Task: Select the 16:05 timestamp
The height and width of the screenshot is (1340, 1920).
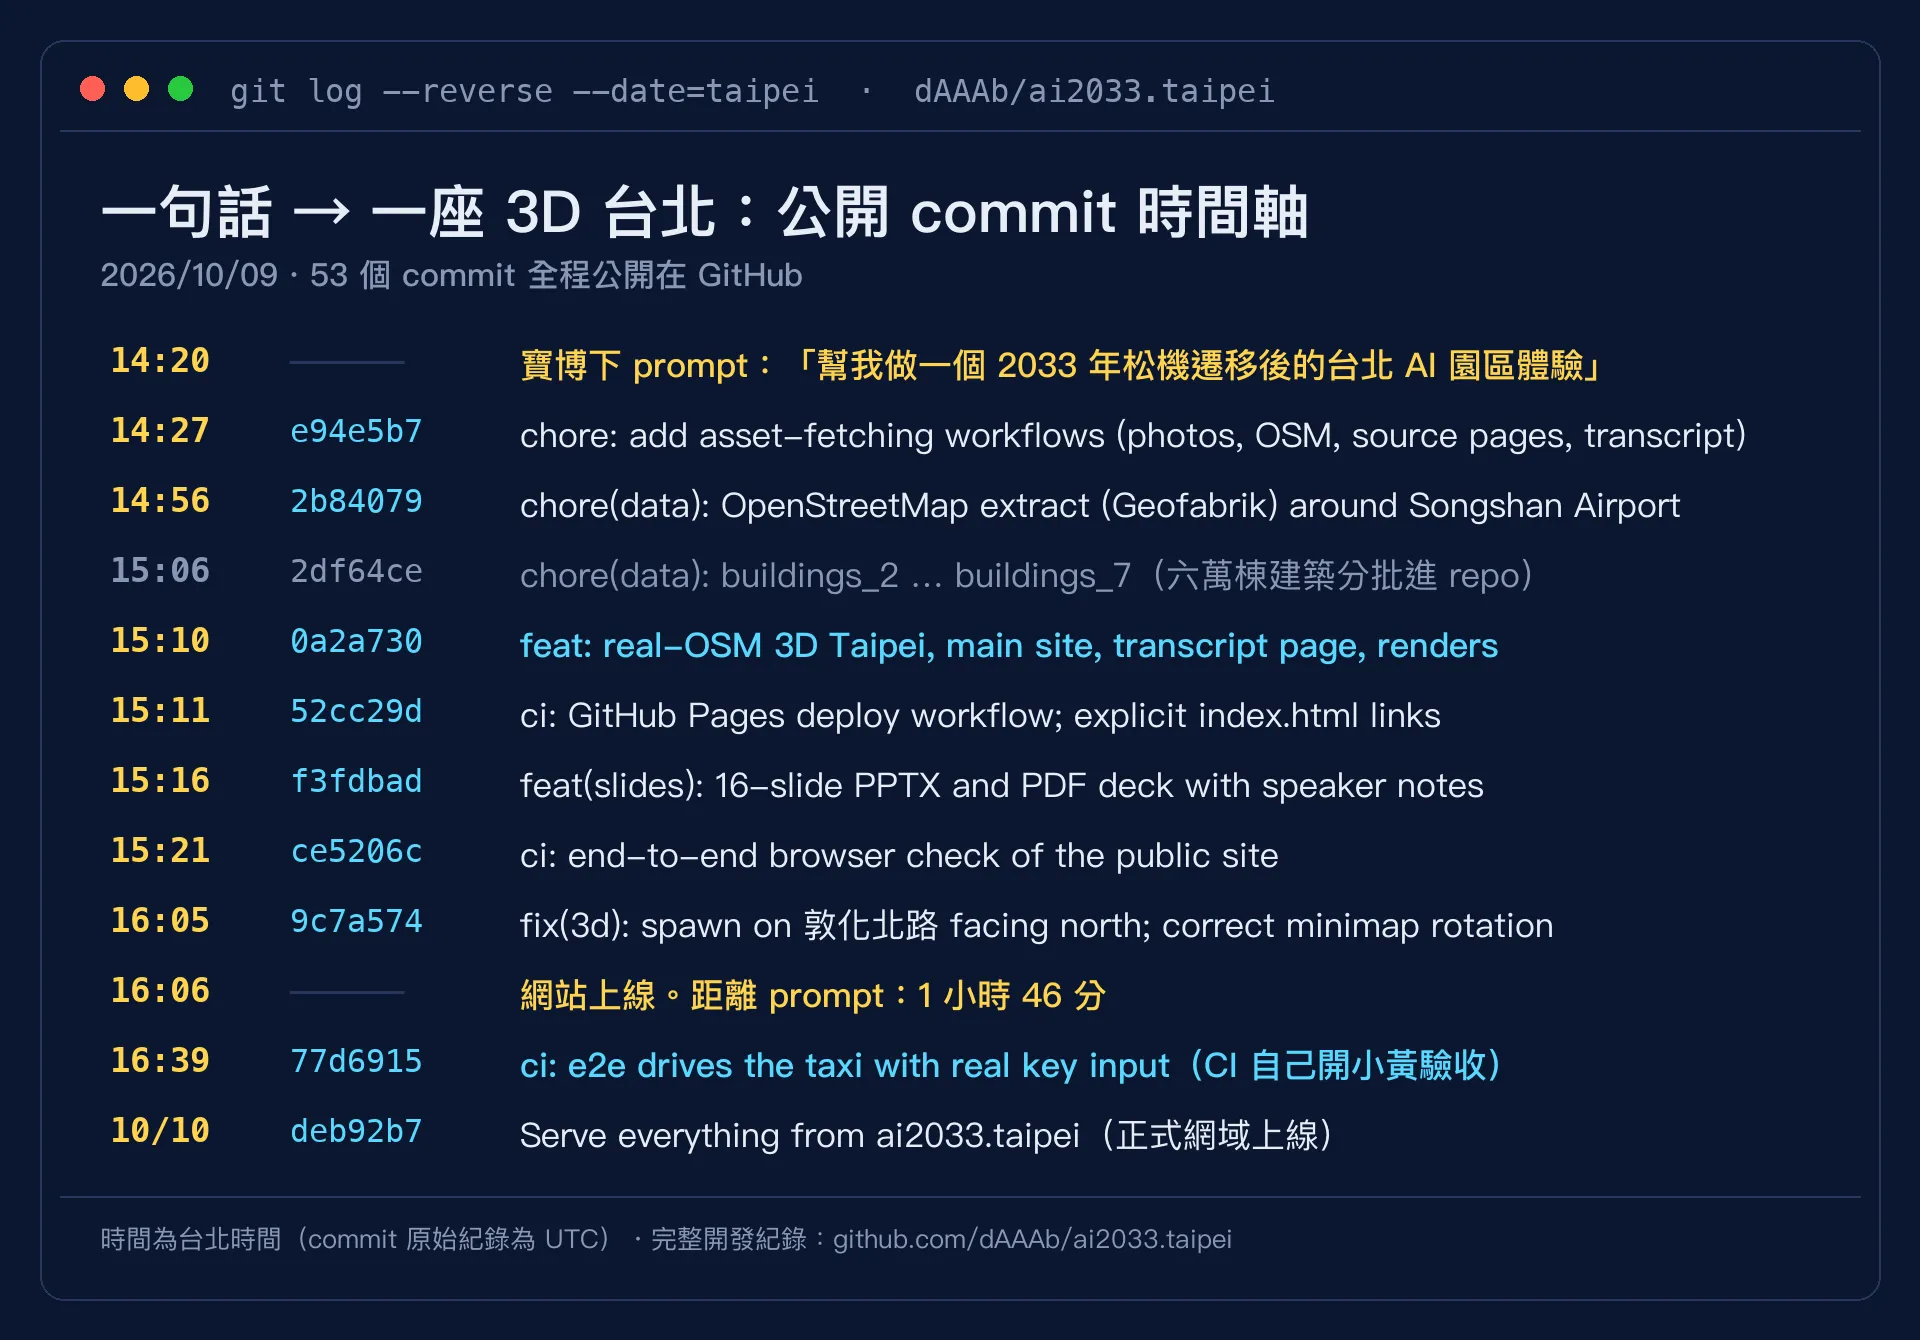Action: click(x=160, y=921)
